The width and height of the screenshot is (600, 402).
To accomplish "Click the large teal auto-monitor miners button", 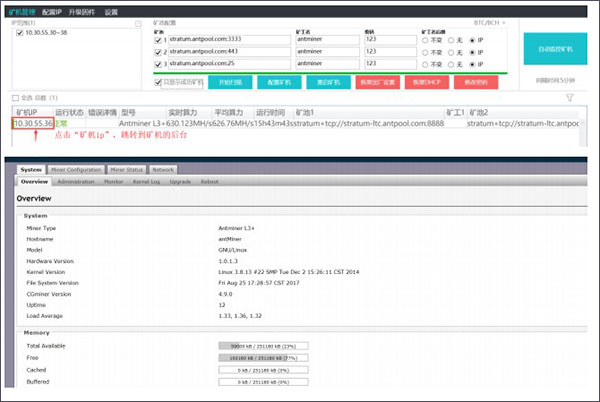I will (x=555, y=49).
